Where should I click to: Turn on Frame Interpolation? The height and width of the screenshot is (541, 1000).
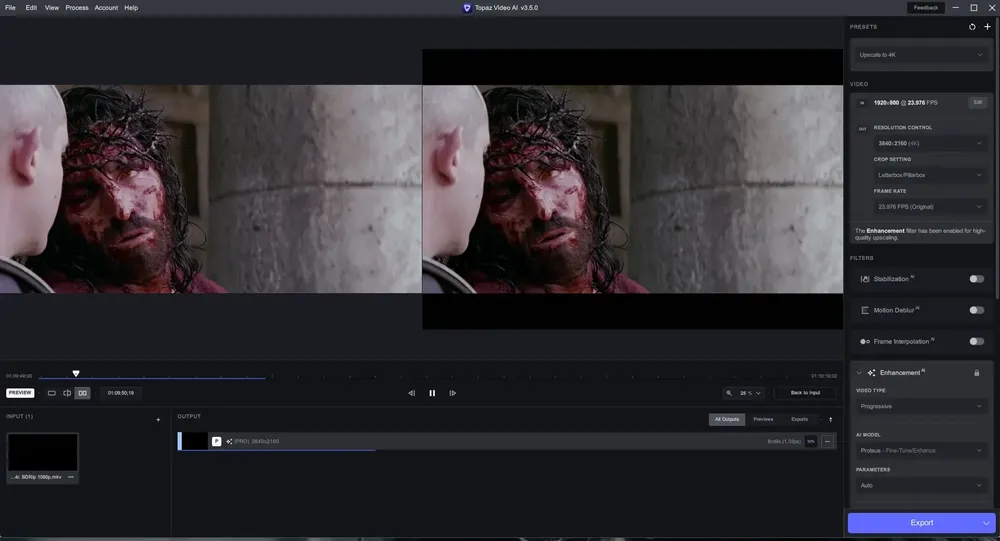(x=976, y=341)
